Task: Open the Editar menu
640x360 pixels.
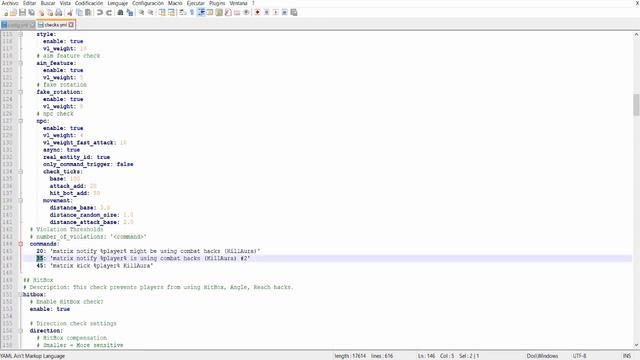Action: (x=29, y=3)
